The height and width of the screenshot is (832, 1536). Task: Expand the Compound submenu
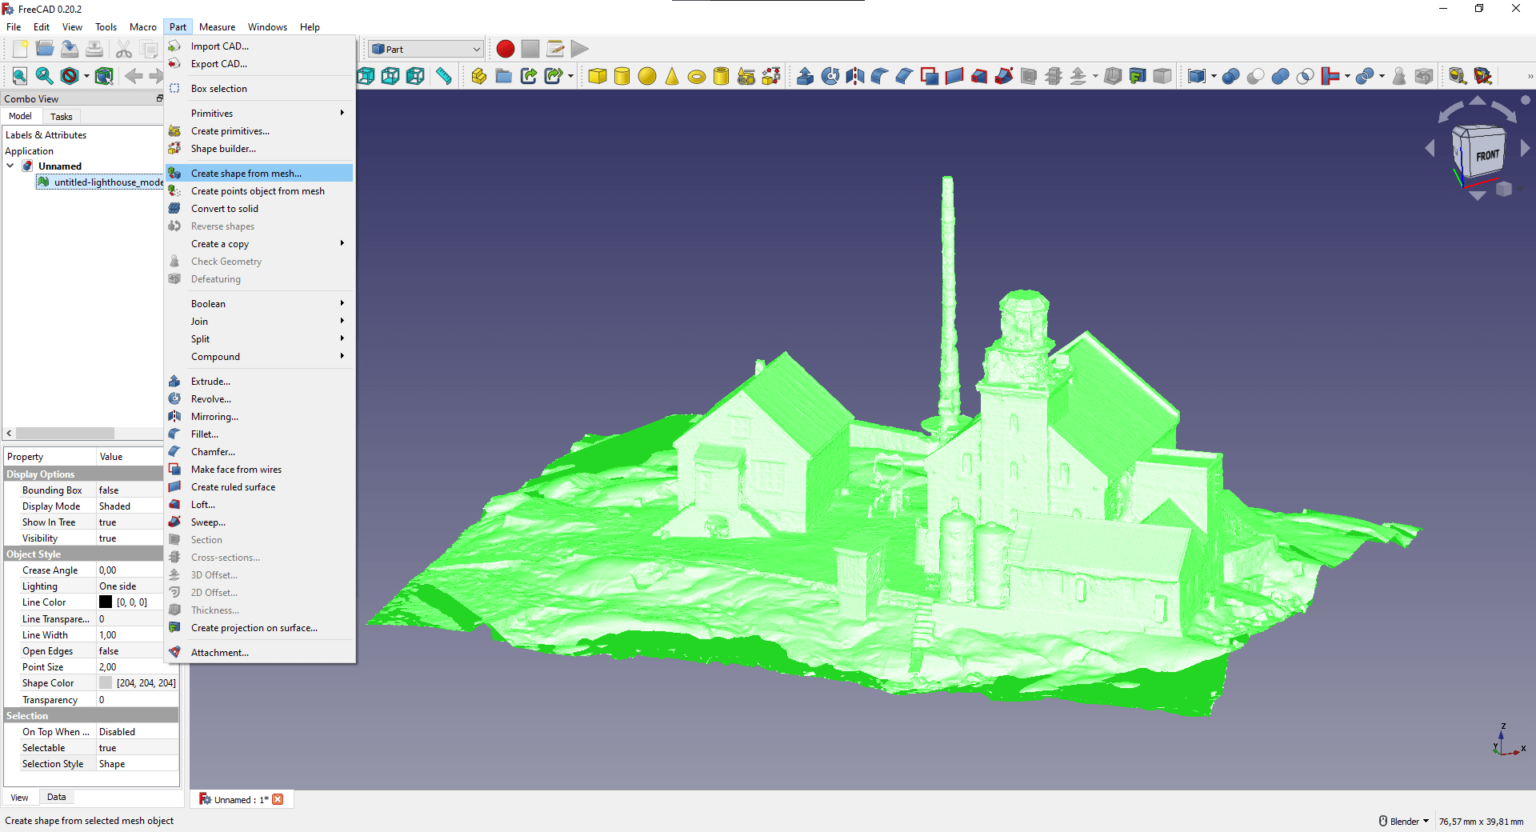[x=260, y=356]
